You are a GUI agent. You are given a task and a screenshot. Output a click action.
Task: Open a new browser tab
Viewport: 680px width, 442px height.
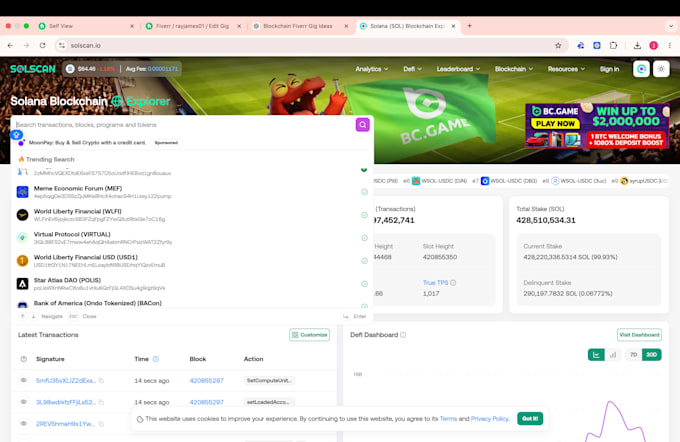[x=469, y=26]
